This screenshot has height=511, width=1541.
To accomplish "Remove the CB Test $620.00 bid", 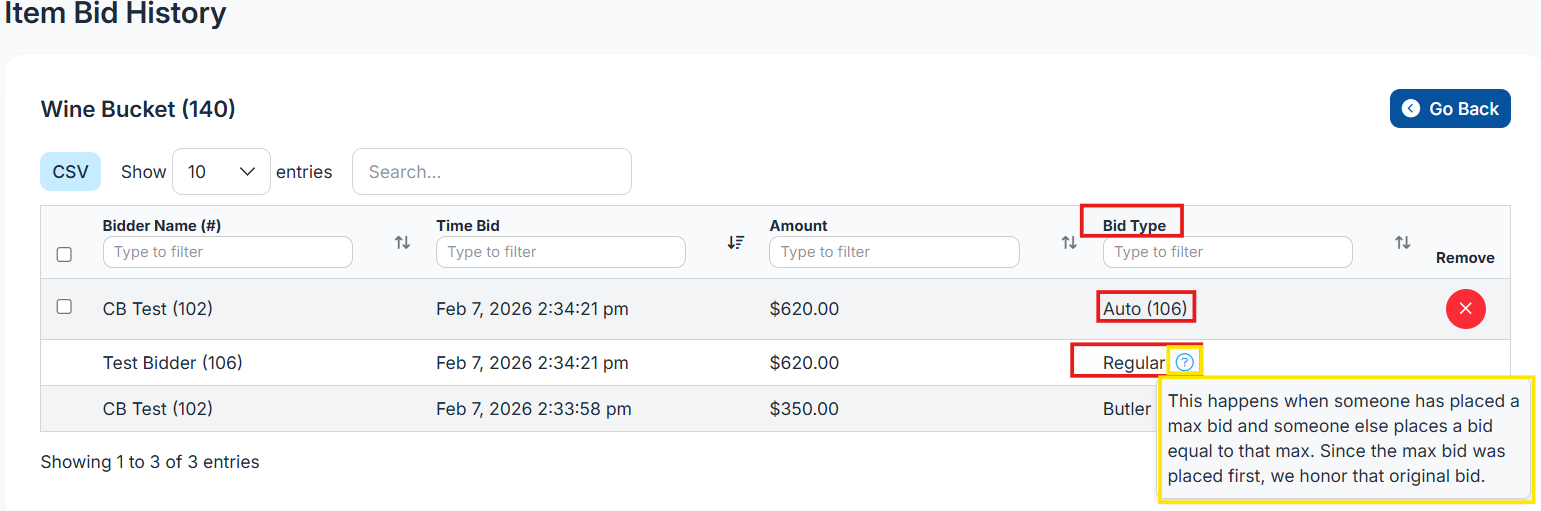I will [1465, 309].
